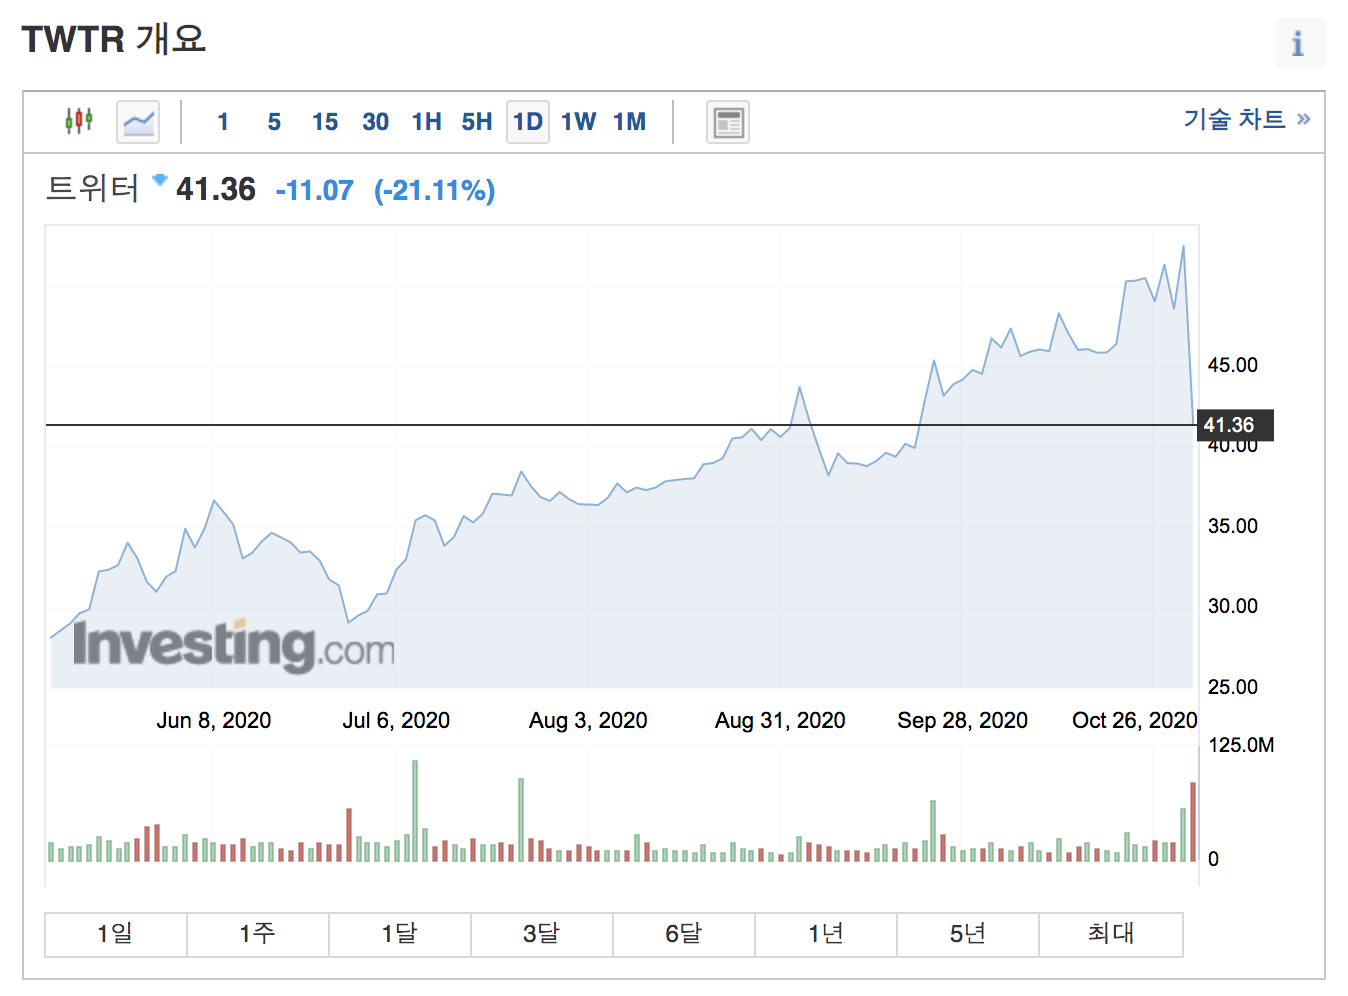This screenshot has width=1348, height=996.
Task: Switch to 1M interval
Action: coord(630,122)
